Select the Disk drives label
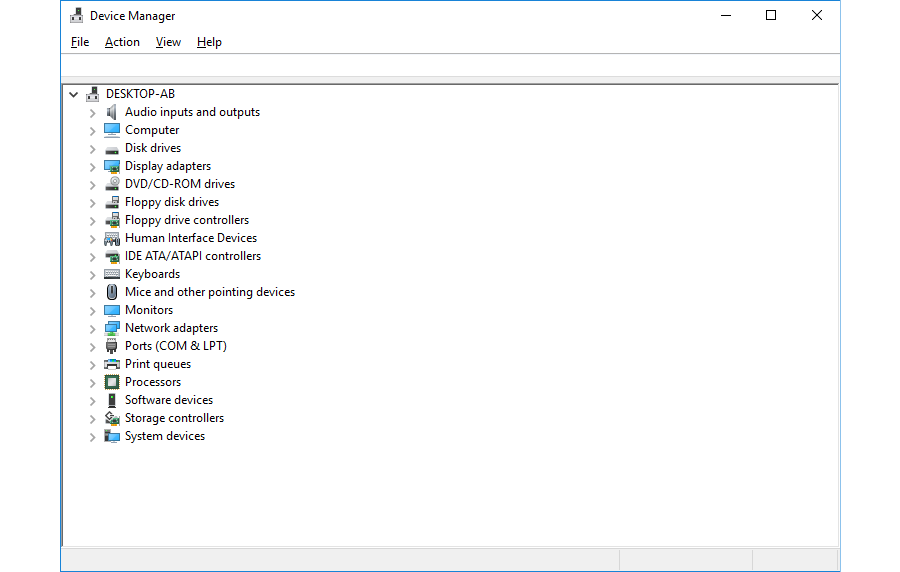The image size is (900, 572). [x=153, y=148]
